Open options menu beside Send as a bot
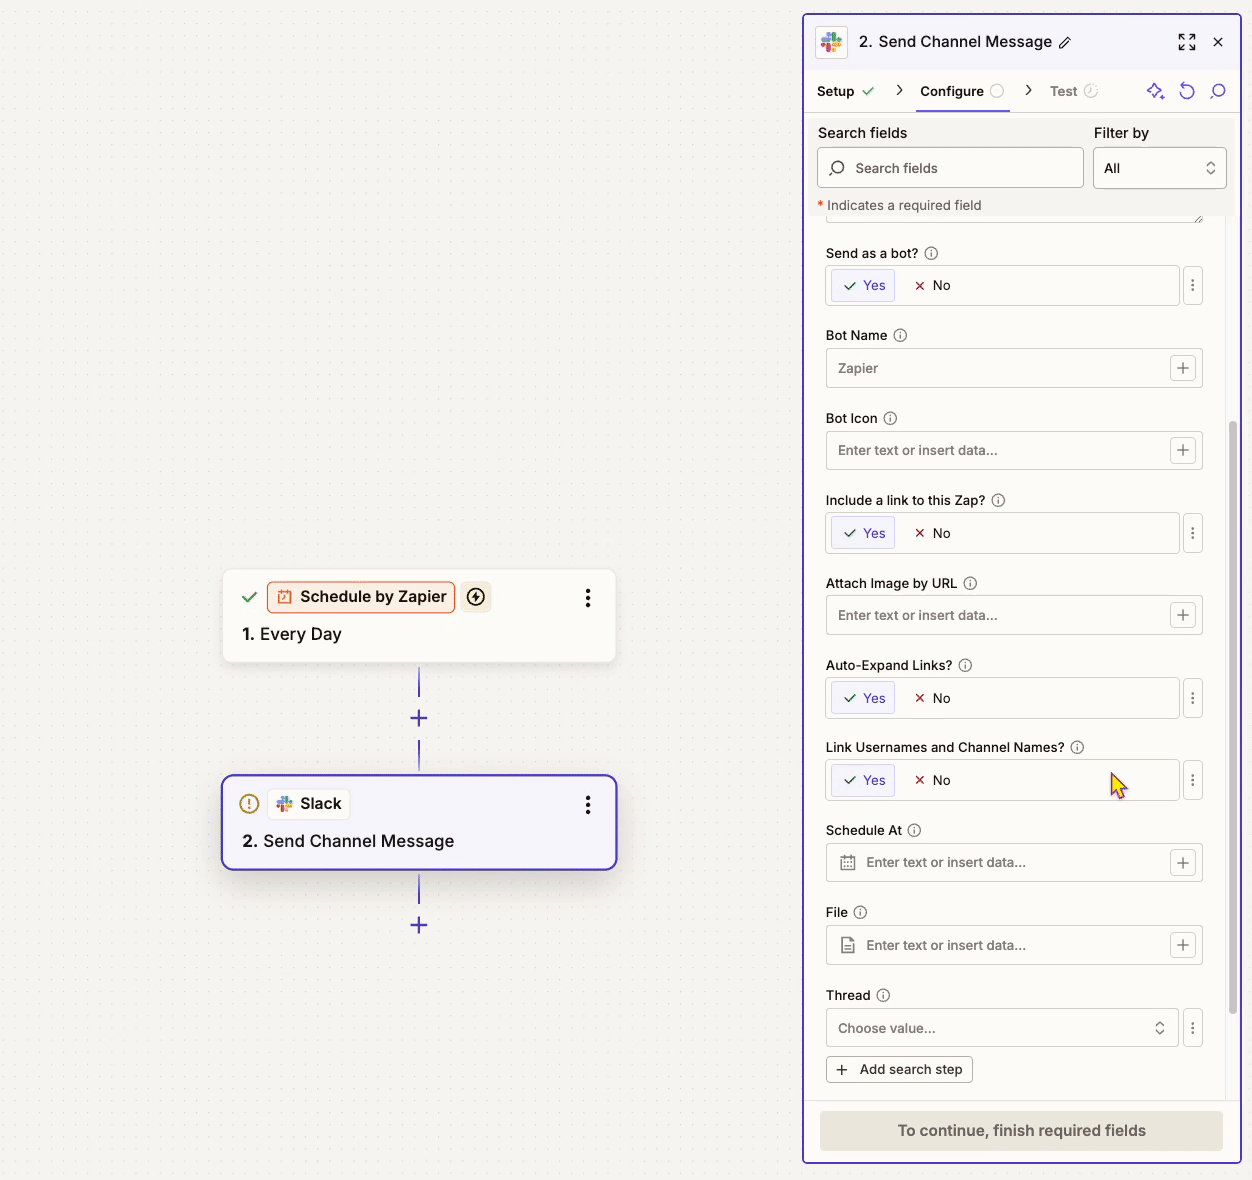This screenshot has width=1252, height=1180. [x=1192, y=286]
